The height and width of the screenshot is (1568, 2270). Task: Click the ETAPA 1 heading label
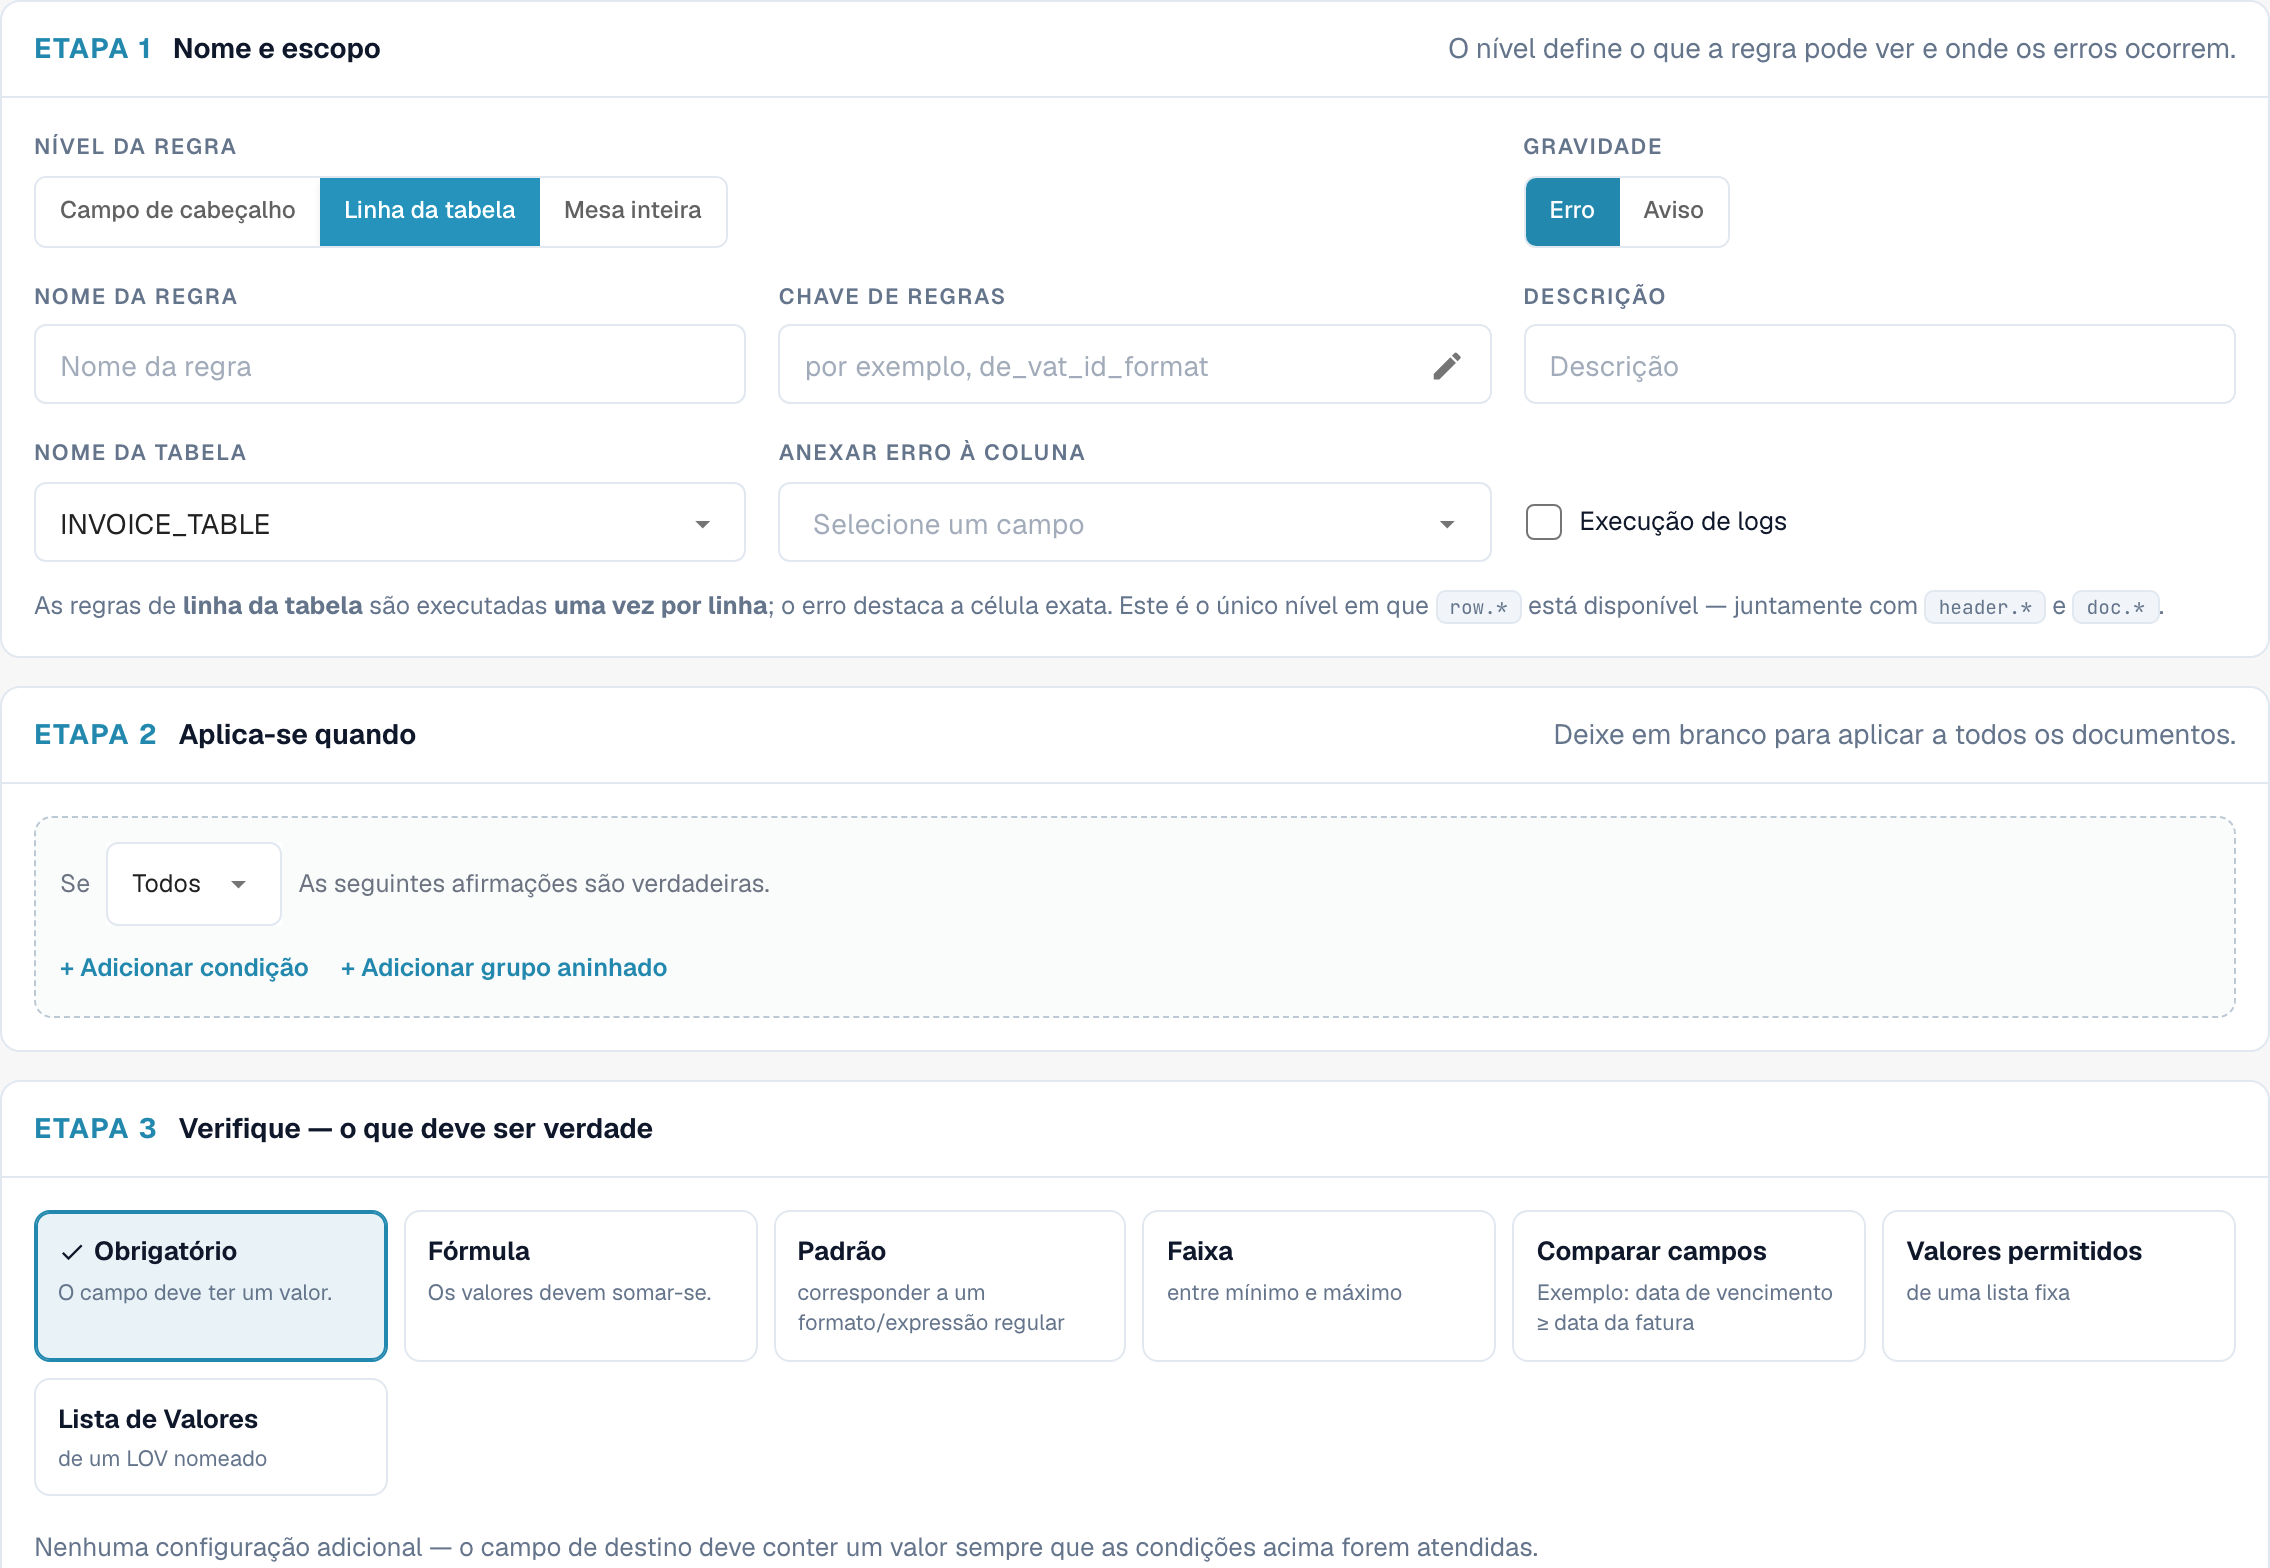click(x=92, y=48)
